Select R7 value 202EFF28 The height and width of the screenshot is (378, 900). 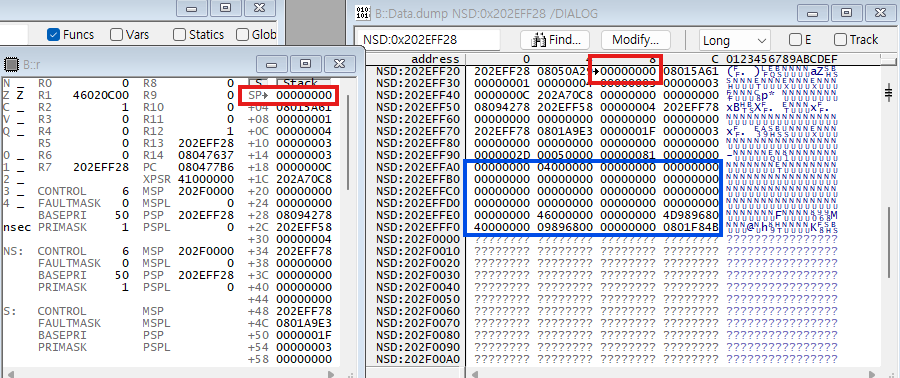pyautogui.click(x=101, y=167)
